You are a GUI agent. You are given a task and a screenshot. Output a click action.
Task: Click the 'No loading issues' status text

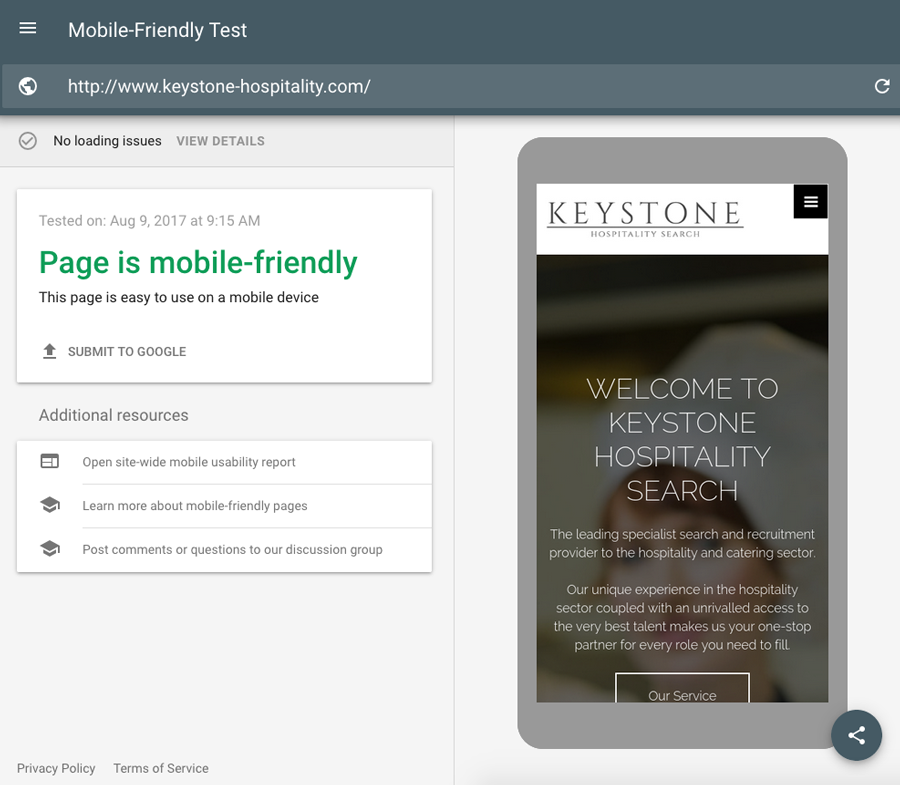(x=107, y=141)
